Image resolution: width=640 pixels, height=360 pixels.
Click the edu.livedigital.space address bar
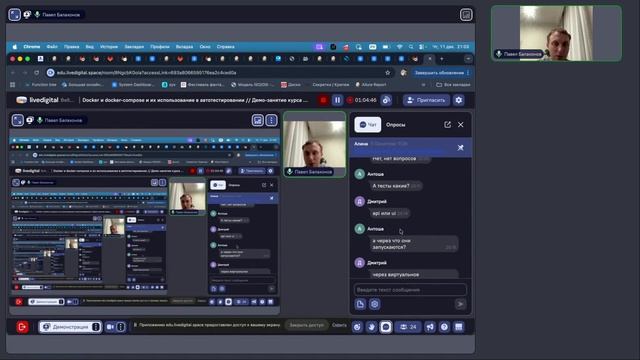click(x=218, y=73)
